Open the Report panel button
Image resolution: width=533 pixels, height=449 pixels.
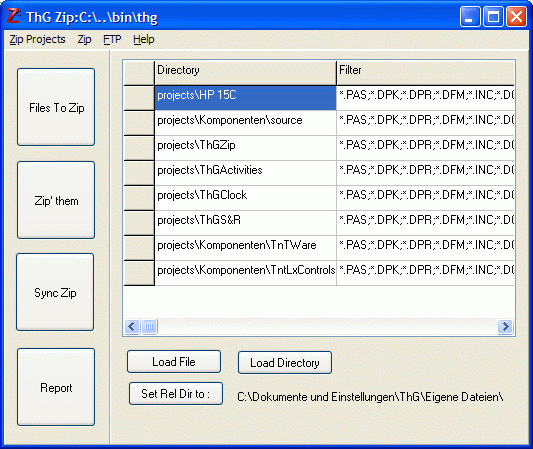(56, 387)
